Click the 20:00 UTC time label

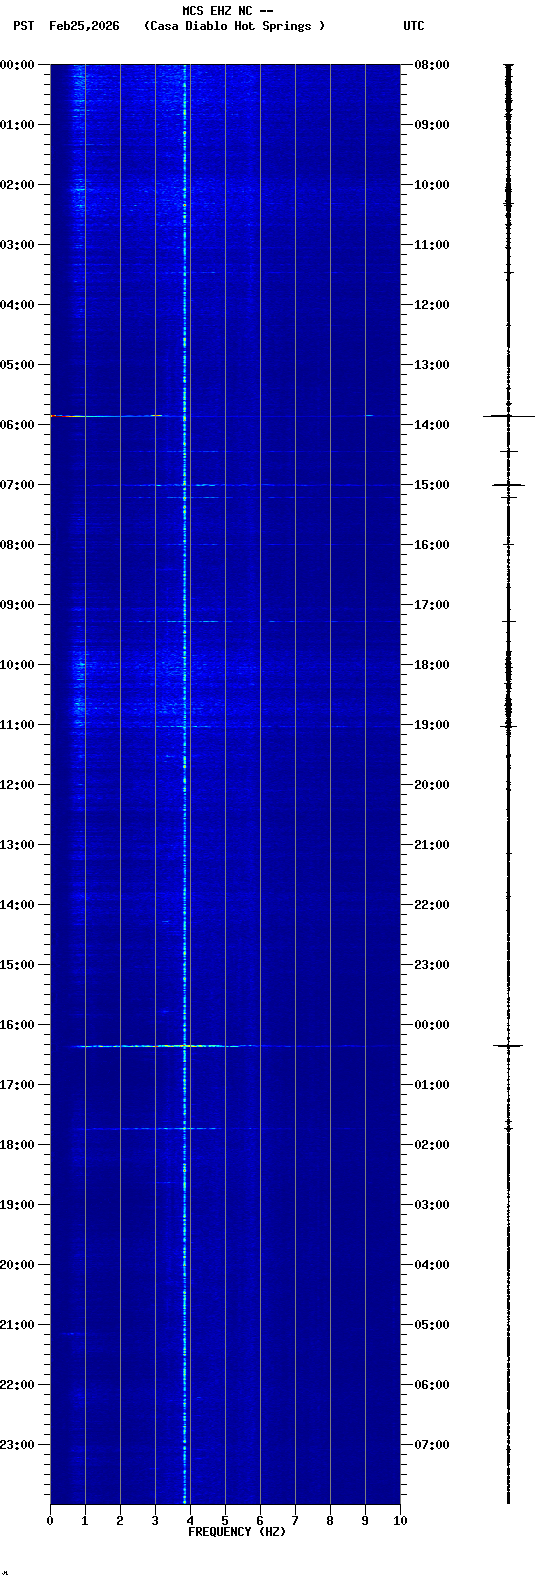(x=432, y=785)
